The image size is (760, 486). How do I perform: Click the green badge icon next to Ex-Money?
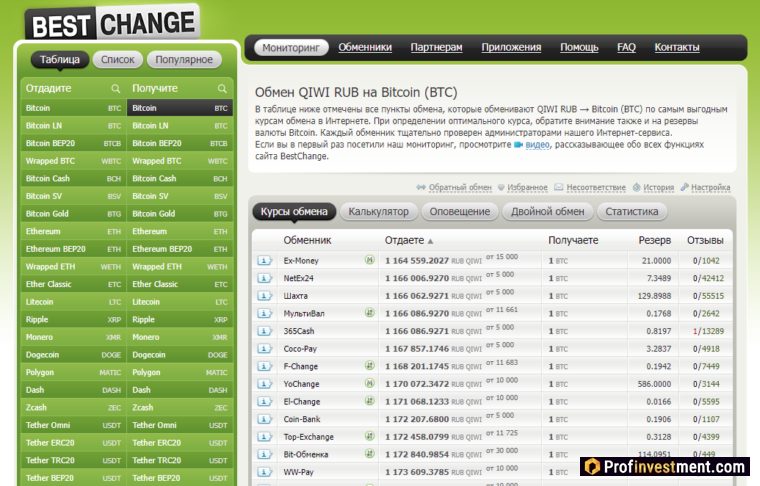pyautogui.click(x=369, y=260)
